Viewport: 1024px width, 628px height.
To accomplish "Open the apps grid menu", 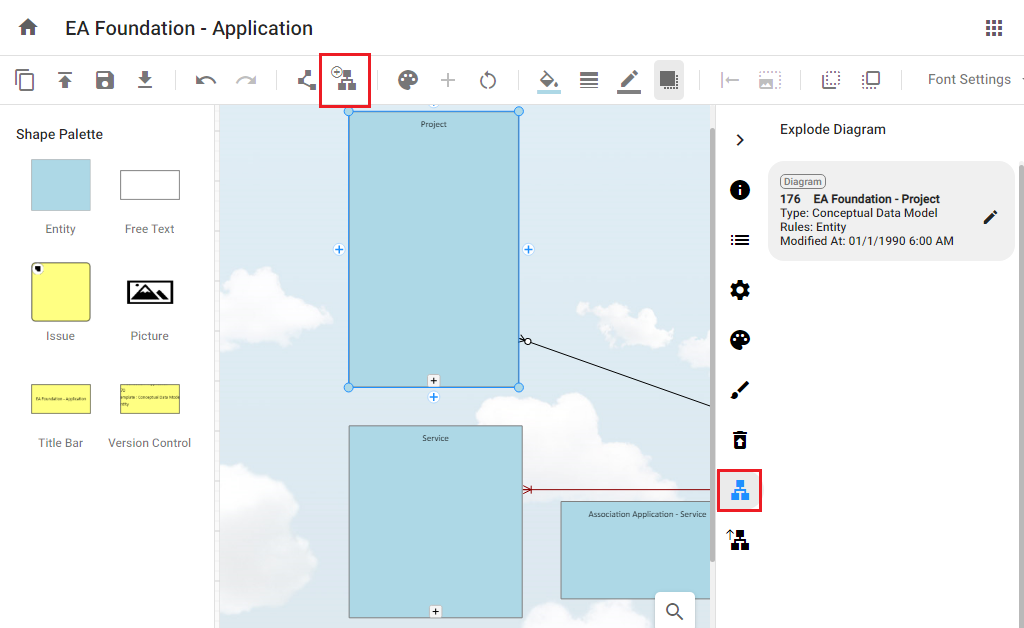I will (x=993, y=28).
